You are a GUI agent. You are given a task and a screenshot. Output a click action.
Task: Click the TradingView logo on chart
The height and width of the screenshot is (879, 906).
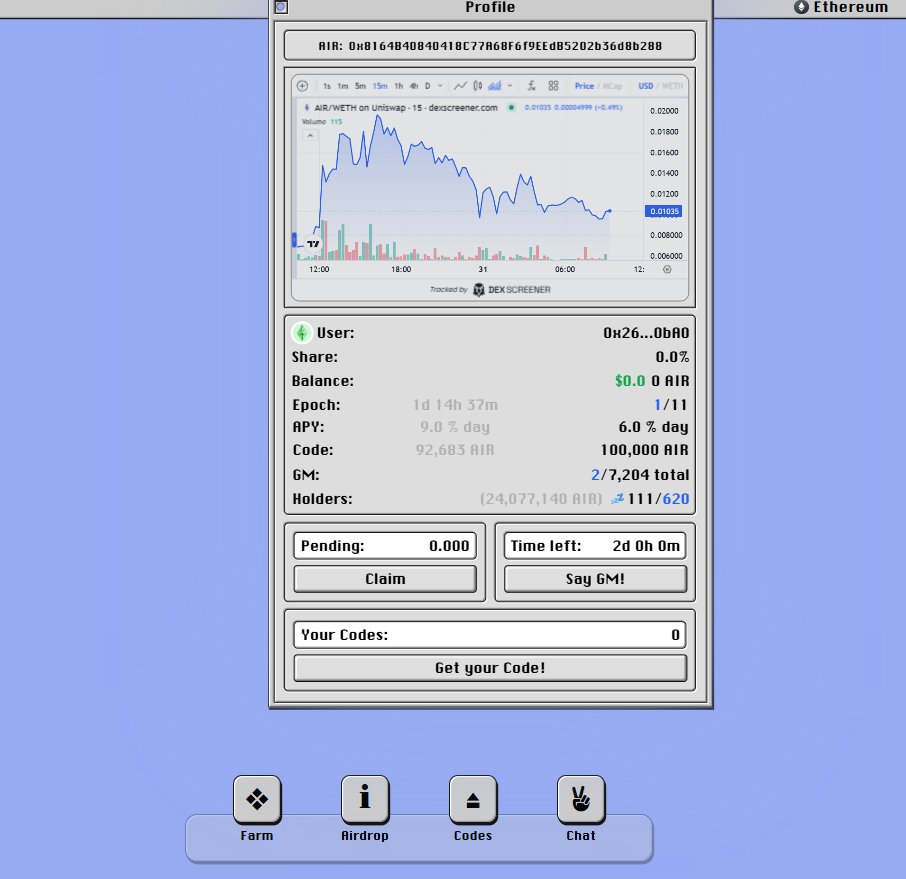coord(313,244)
